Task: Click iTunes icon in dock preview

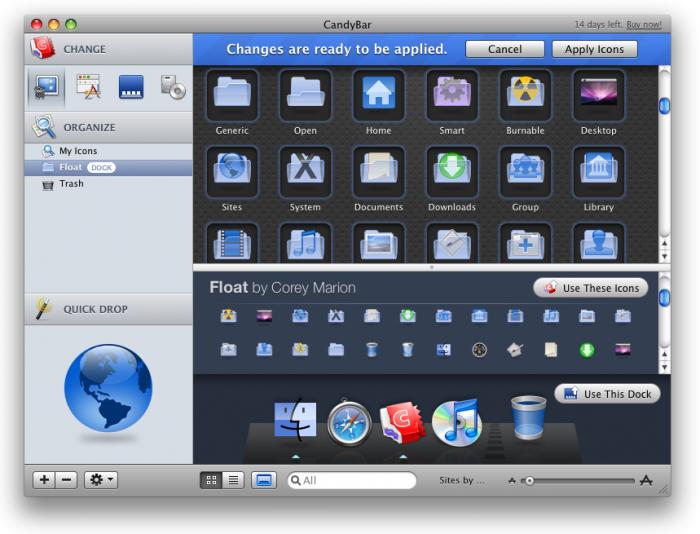Action: coord(457,422)
